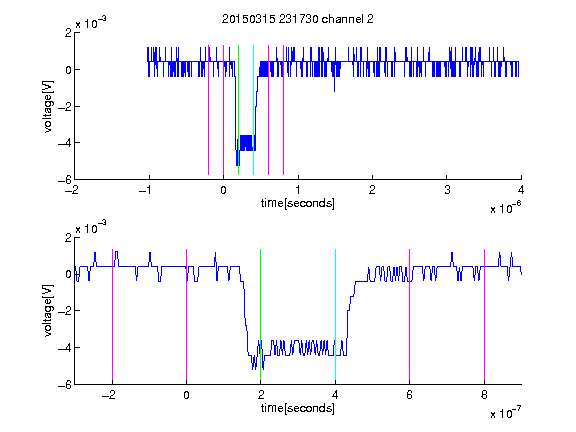The width and height of the screenshot is (576, 432).
Task: Select the rightmost magenta line in top plot
Action: coord(284,110)
